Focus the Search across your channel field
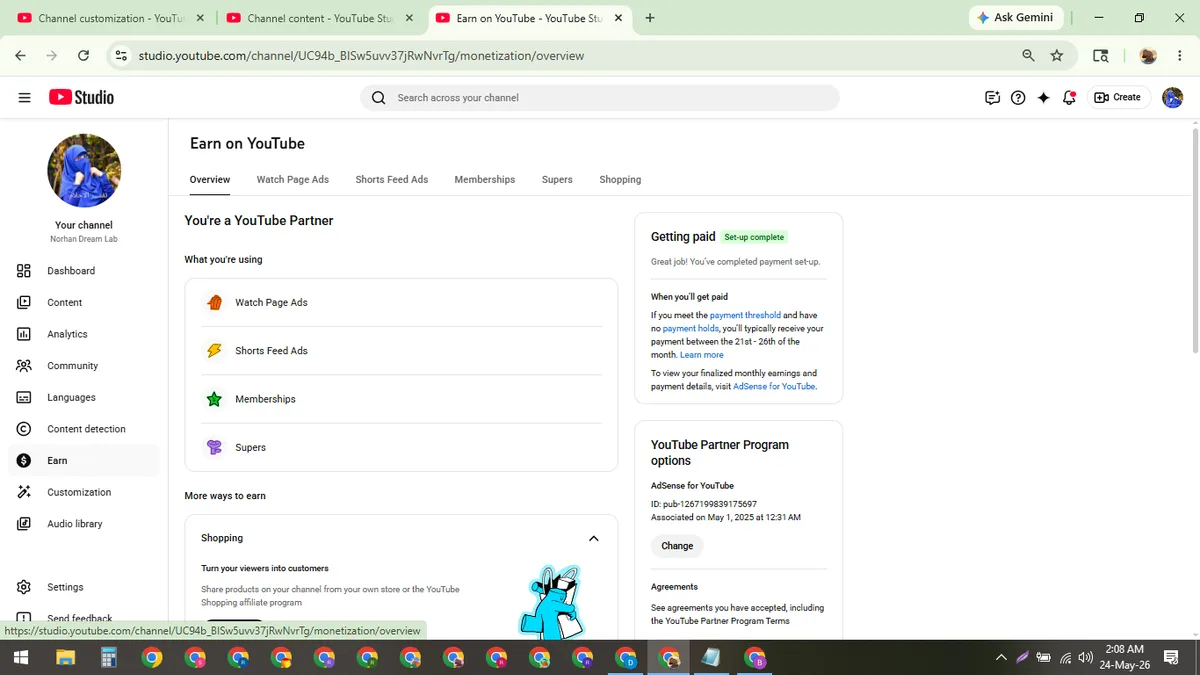The image size is (1200, 675). coord(600,97)
